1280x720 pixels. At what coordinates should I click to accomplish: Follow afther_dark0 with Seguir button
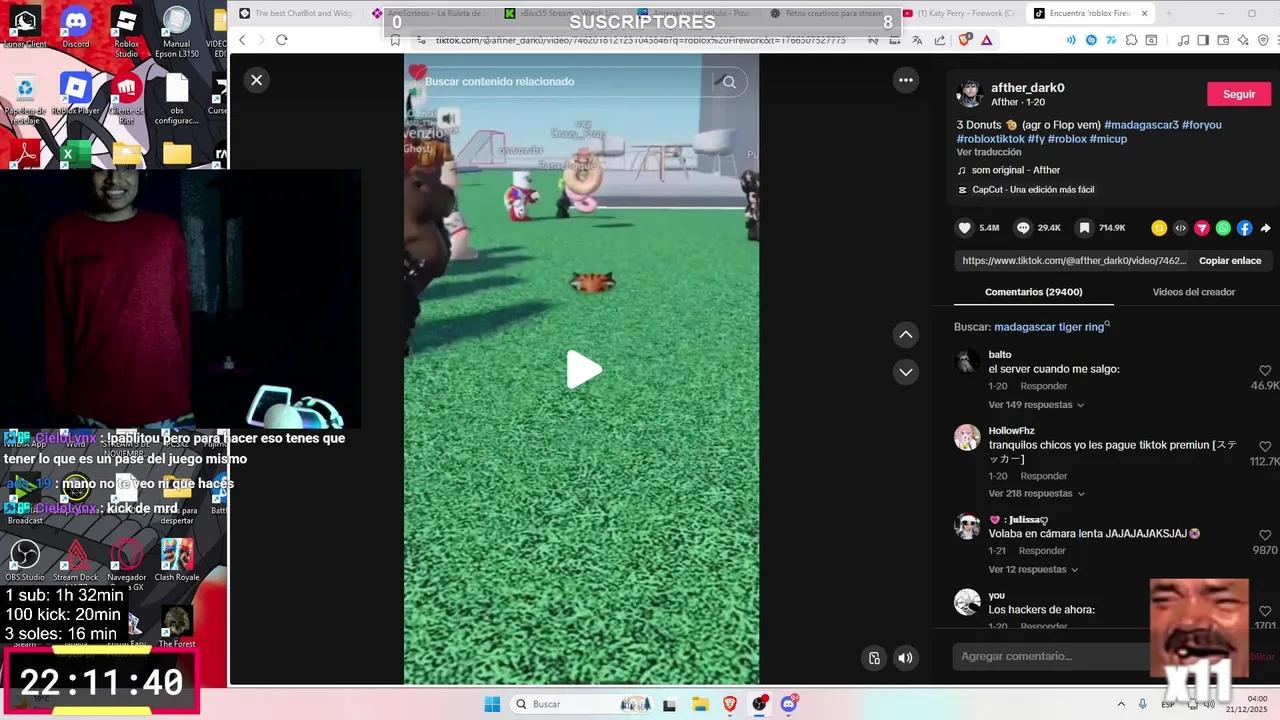click(x=1239, y=94)
